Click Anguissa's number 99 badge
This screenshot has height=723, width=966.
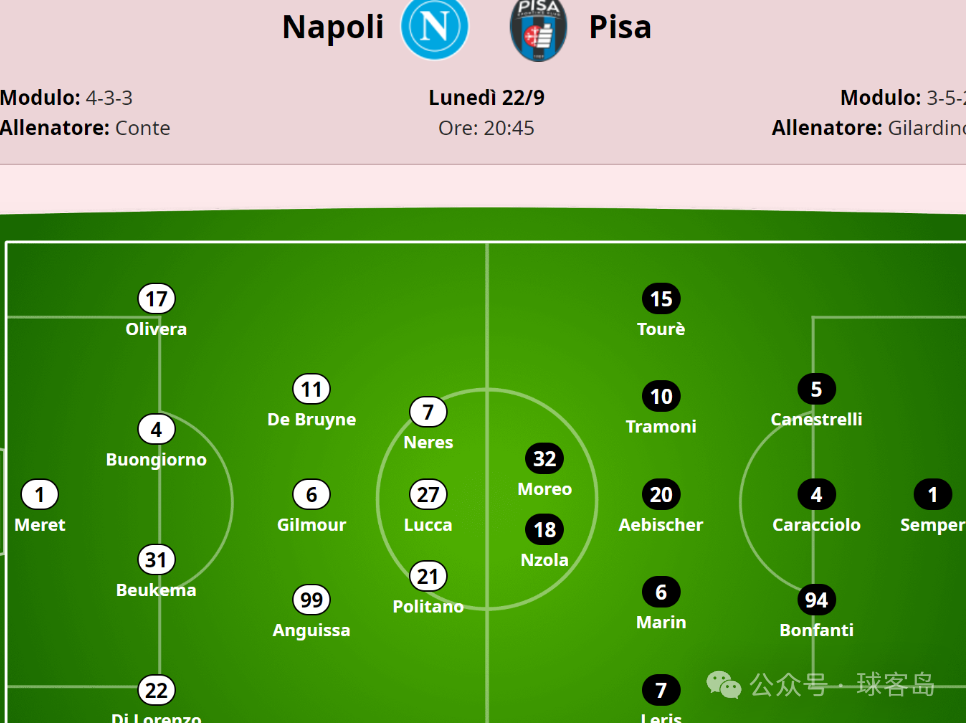coord(312,600)
